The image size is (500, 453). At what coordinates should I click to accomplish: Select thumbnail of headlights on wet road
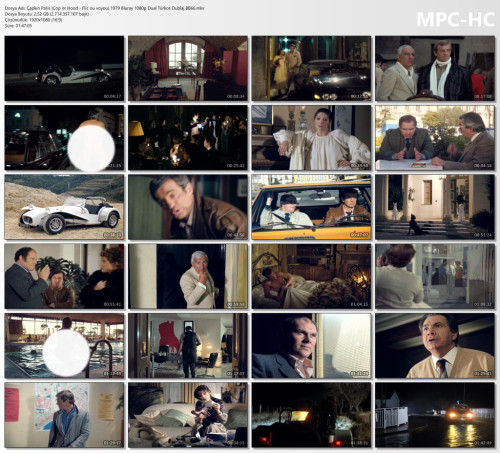point(435,415)
